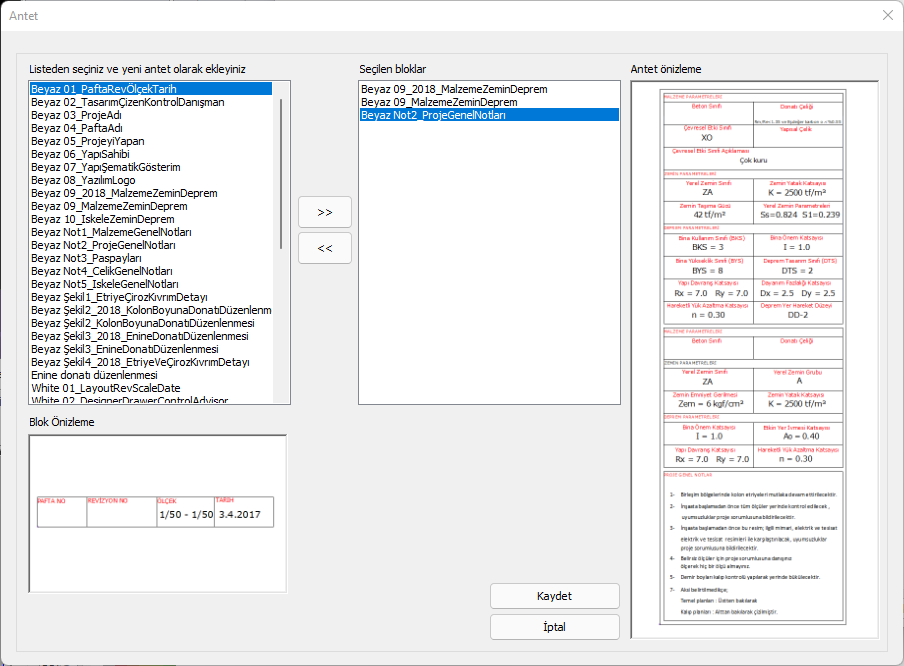
Task: Click the << remove block button
Action: [x=325, y=247]
